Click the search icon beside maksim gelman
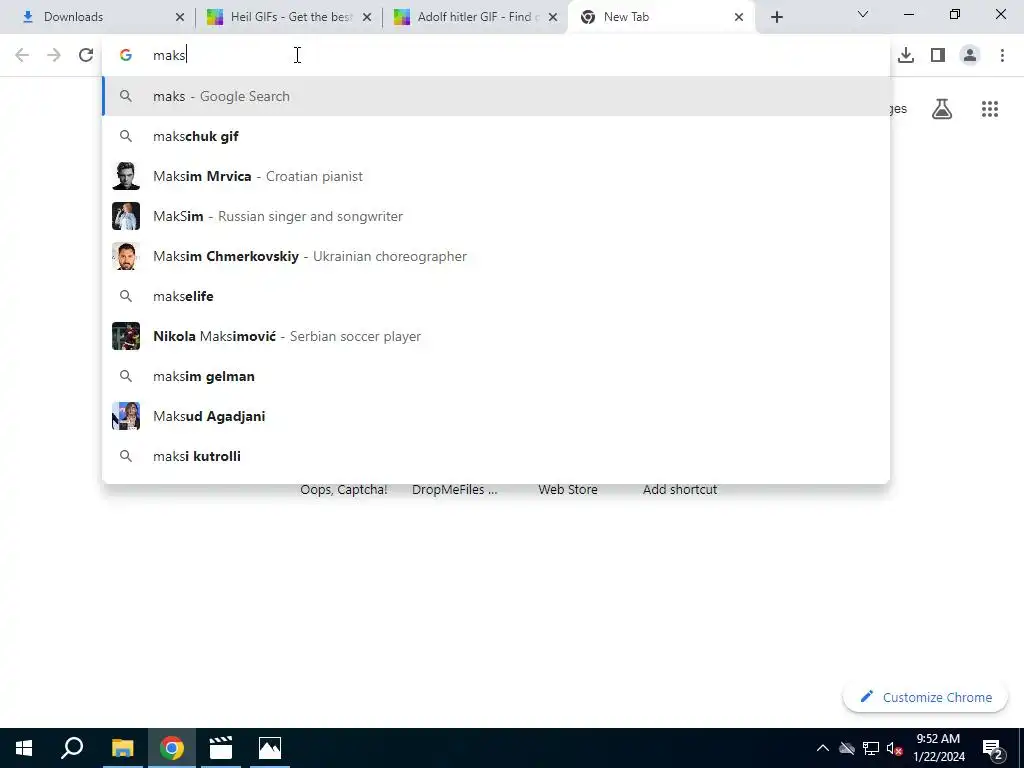 click(x=125, y=376)
